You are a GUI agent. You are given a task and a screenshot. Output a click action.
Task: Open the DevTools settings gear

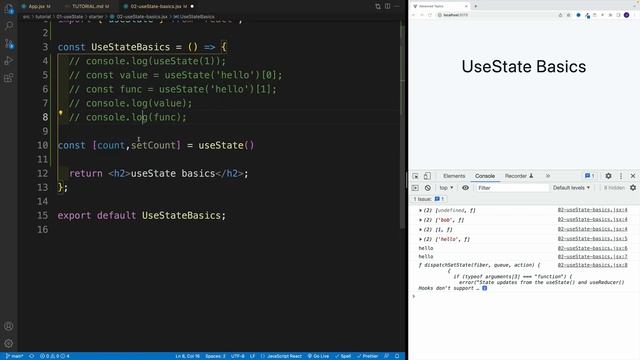(x=608, y=176)
